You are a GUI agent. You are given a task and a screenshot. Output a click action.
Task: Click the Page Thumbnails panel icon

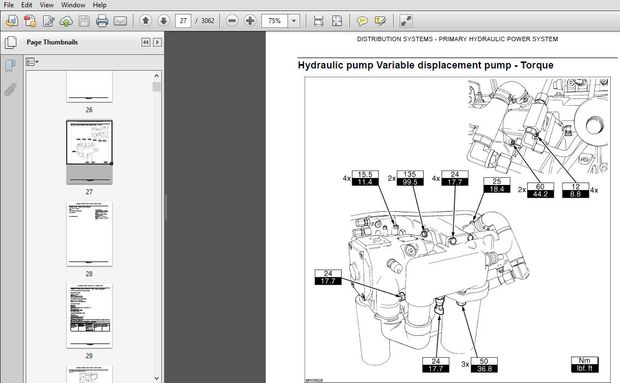tap(11, 42)
